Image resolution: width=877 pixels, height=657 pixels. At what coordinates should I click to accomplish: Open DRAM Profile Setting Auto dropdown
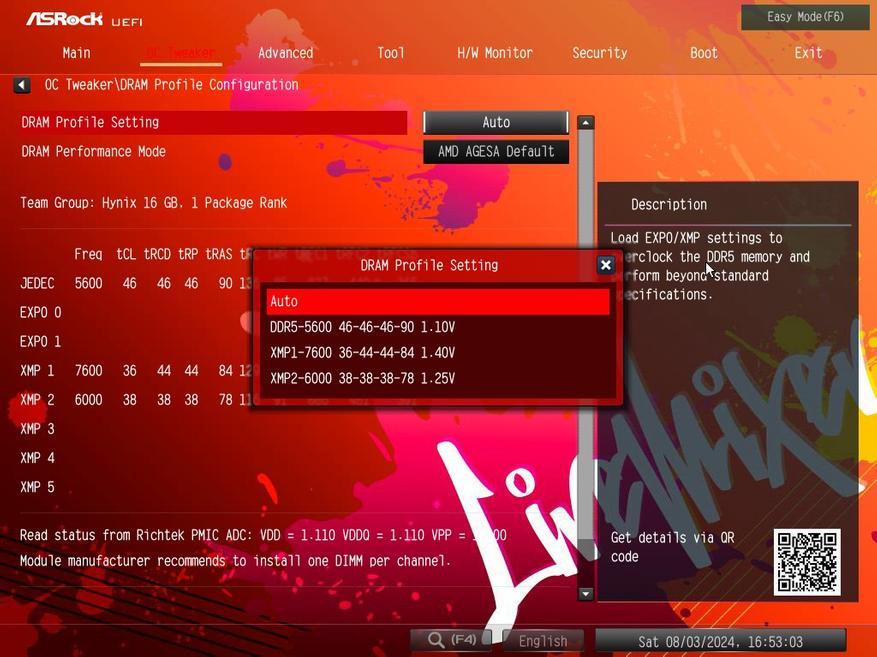[x=496, y=122]
